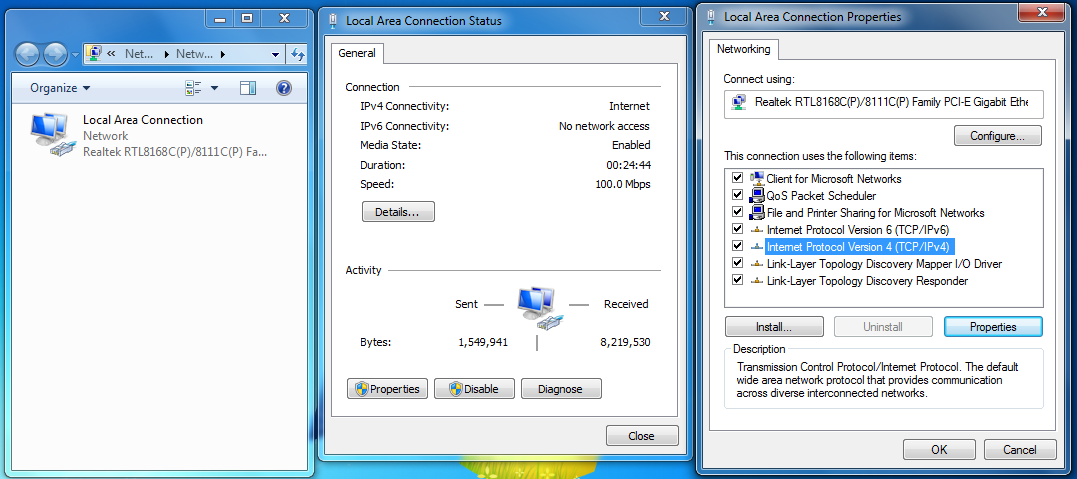Screen dimensions: 1077x479
Task: Uncheck Link-Layer Topology Discovery Mapper I/O Driver
Action: pos(738,263)
